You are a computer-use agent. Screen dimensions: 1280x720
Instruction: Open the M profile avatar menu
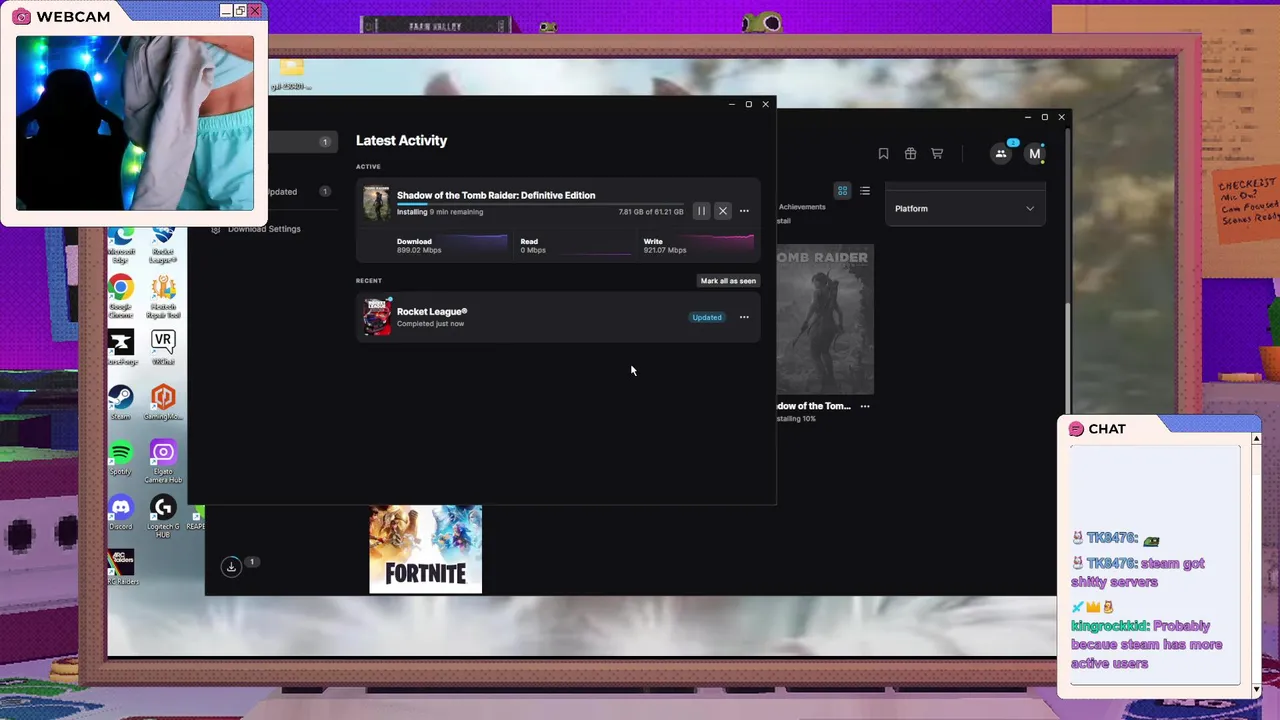1035,153
